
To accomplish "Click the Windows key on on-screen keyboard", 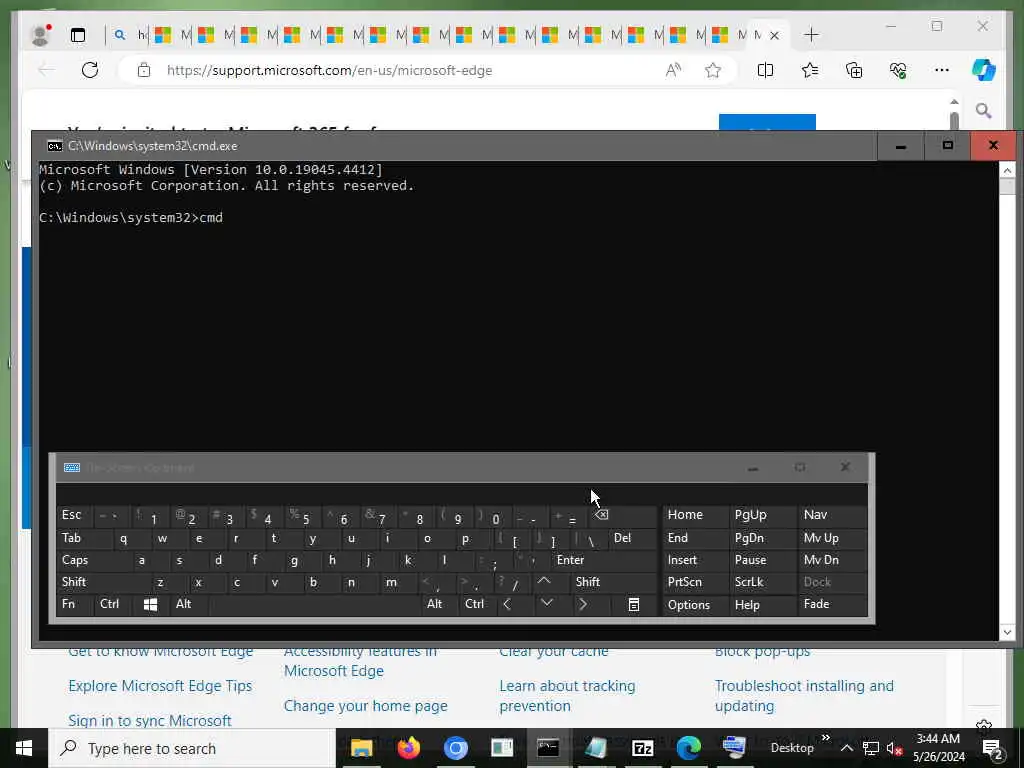I will pos(150,605).
